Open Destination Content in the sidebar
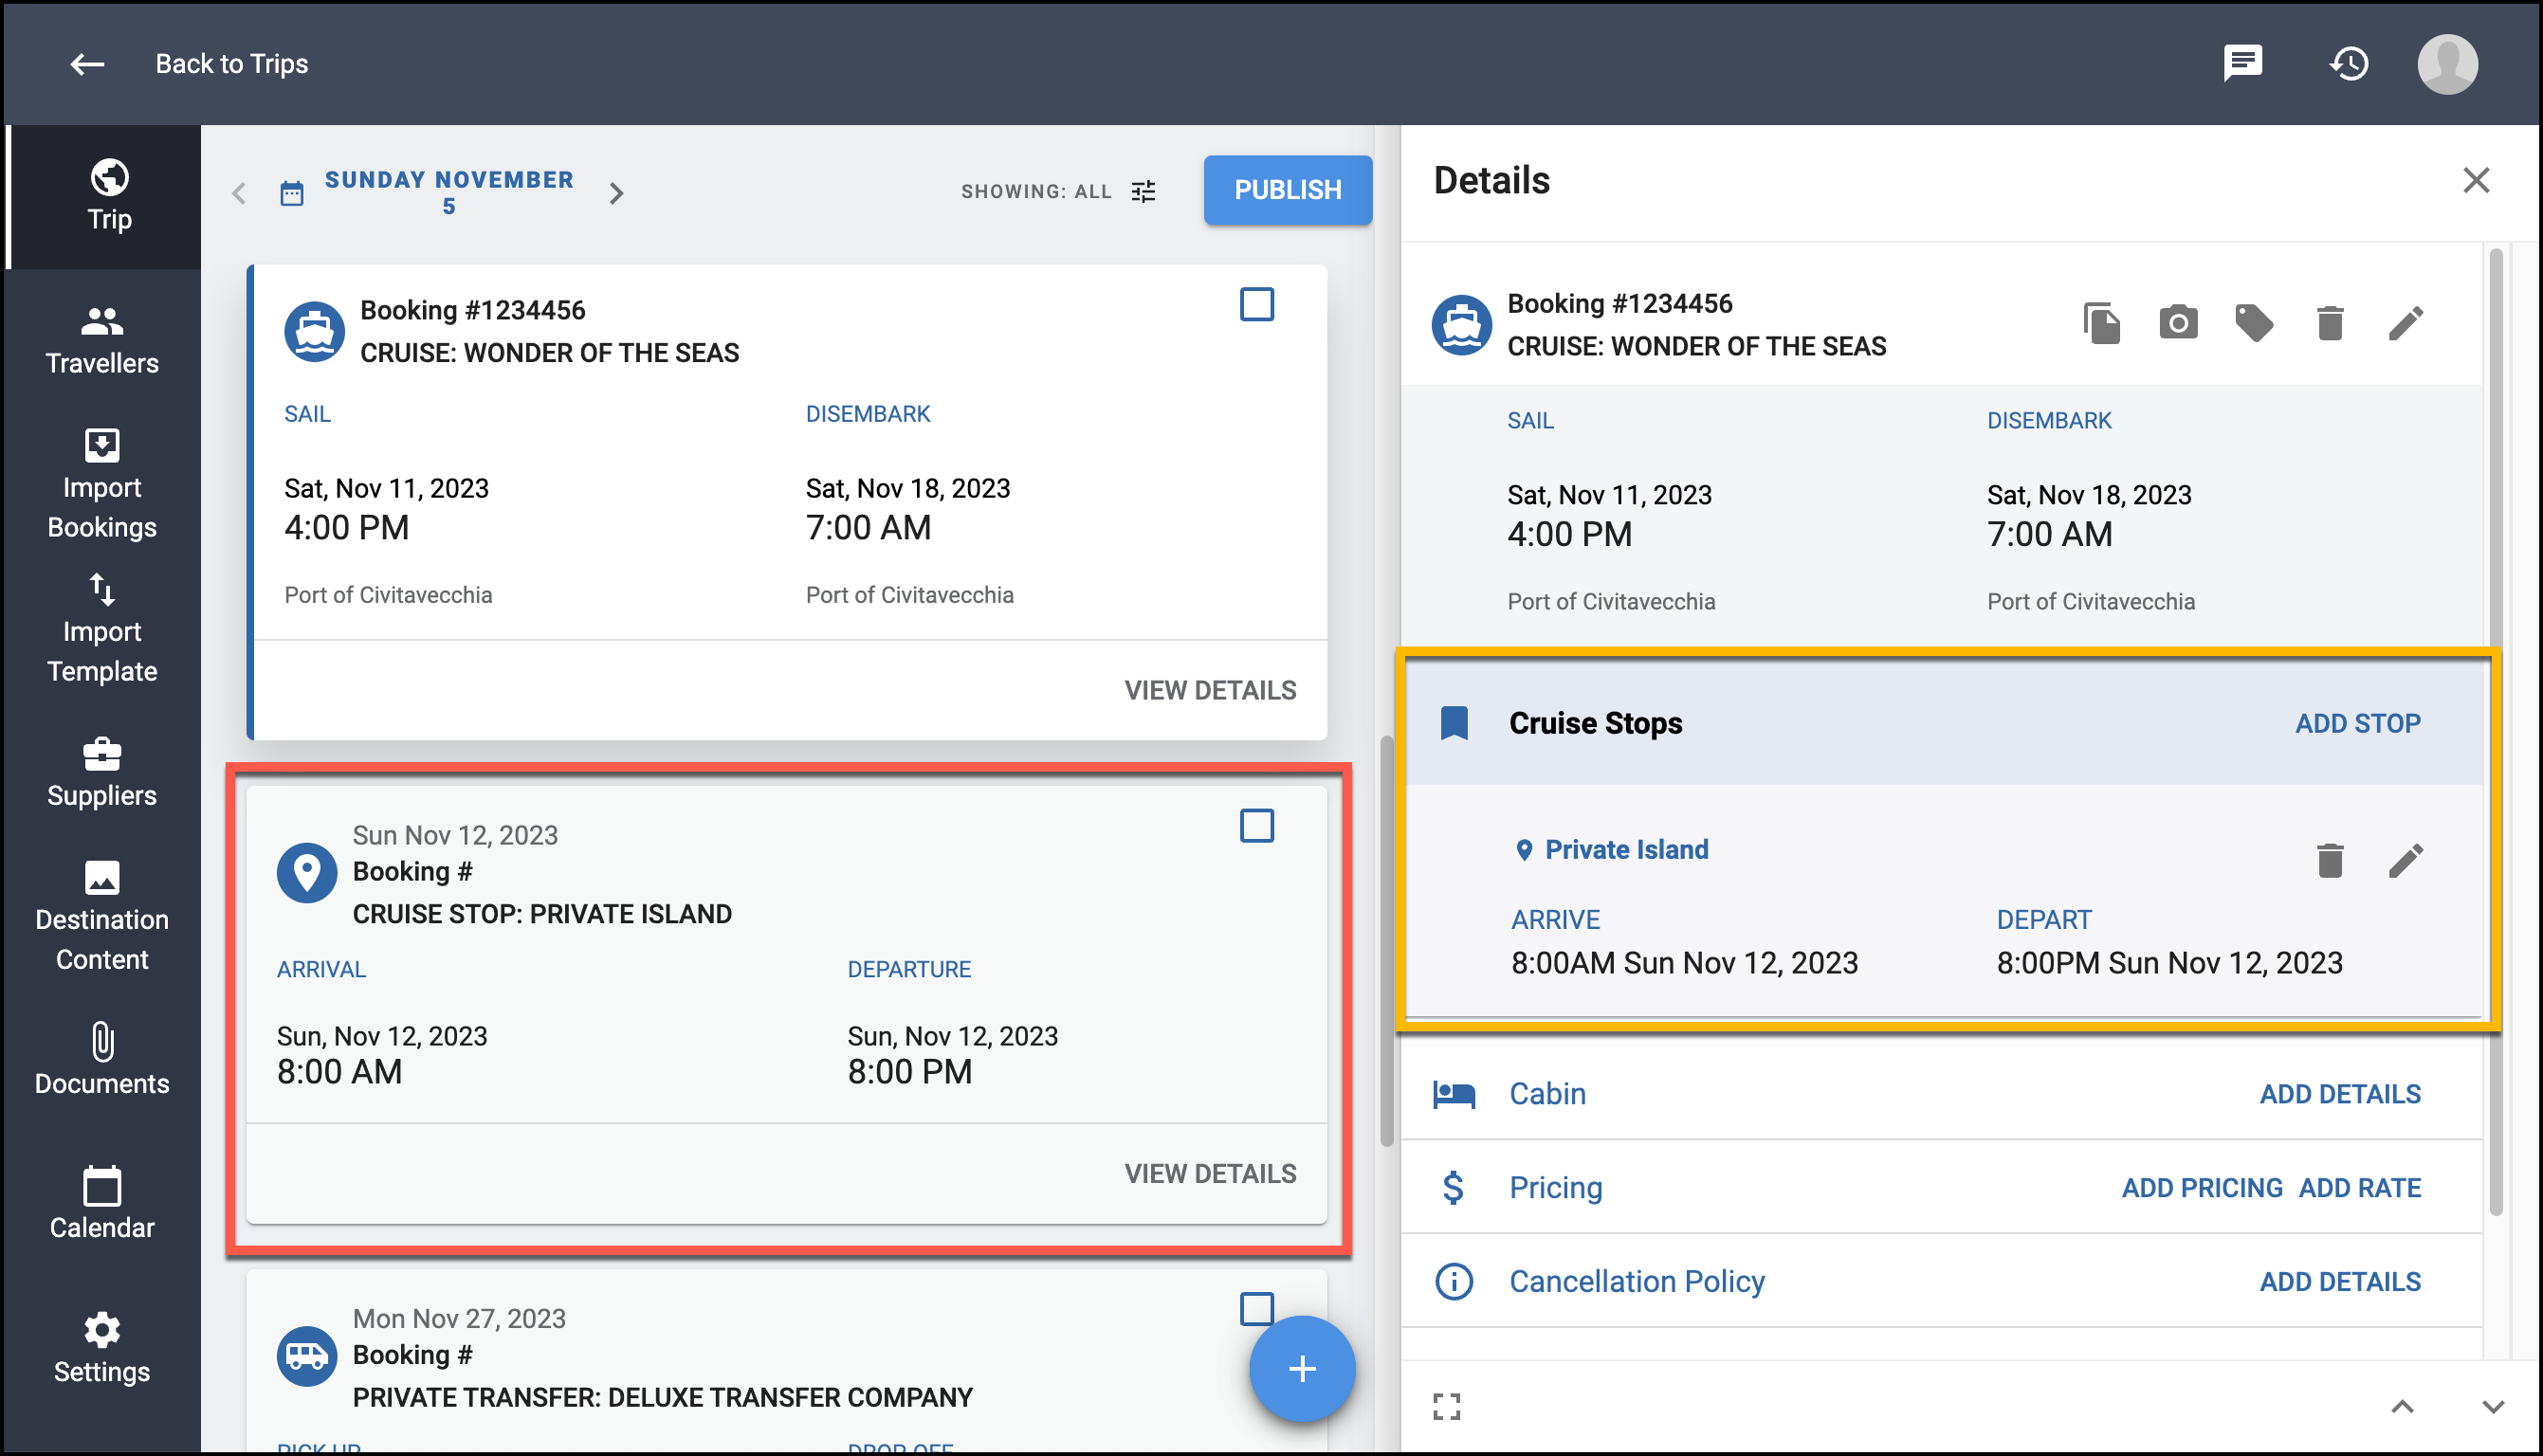The image size is (2543, 1456). click(102, 916)
